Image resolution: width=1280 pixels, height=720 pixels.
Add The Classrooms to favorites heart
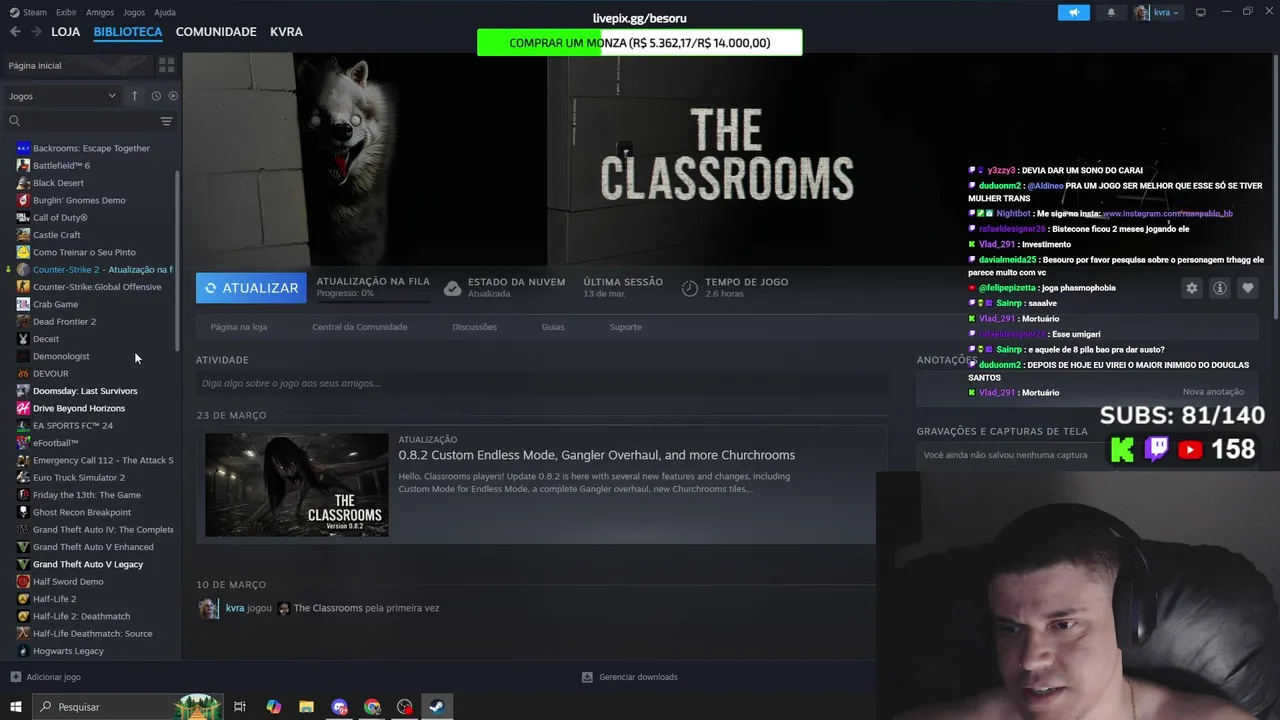[1247, 288]
